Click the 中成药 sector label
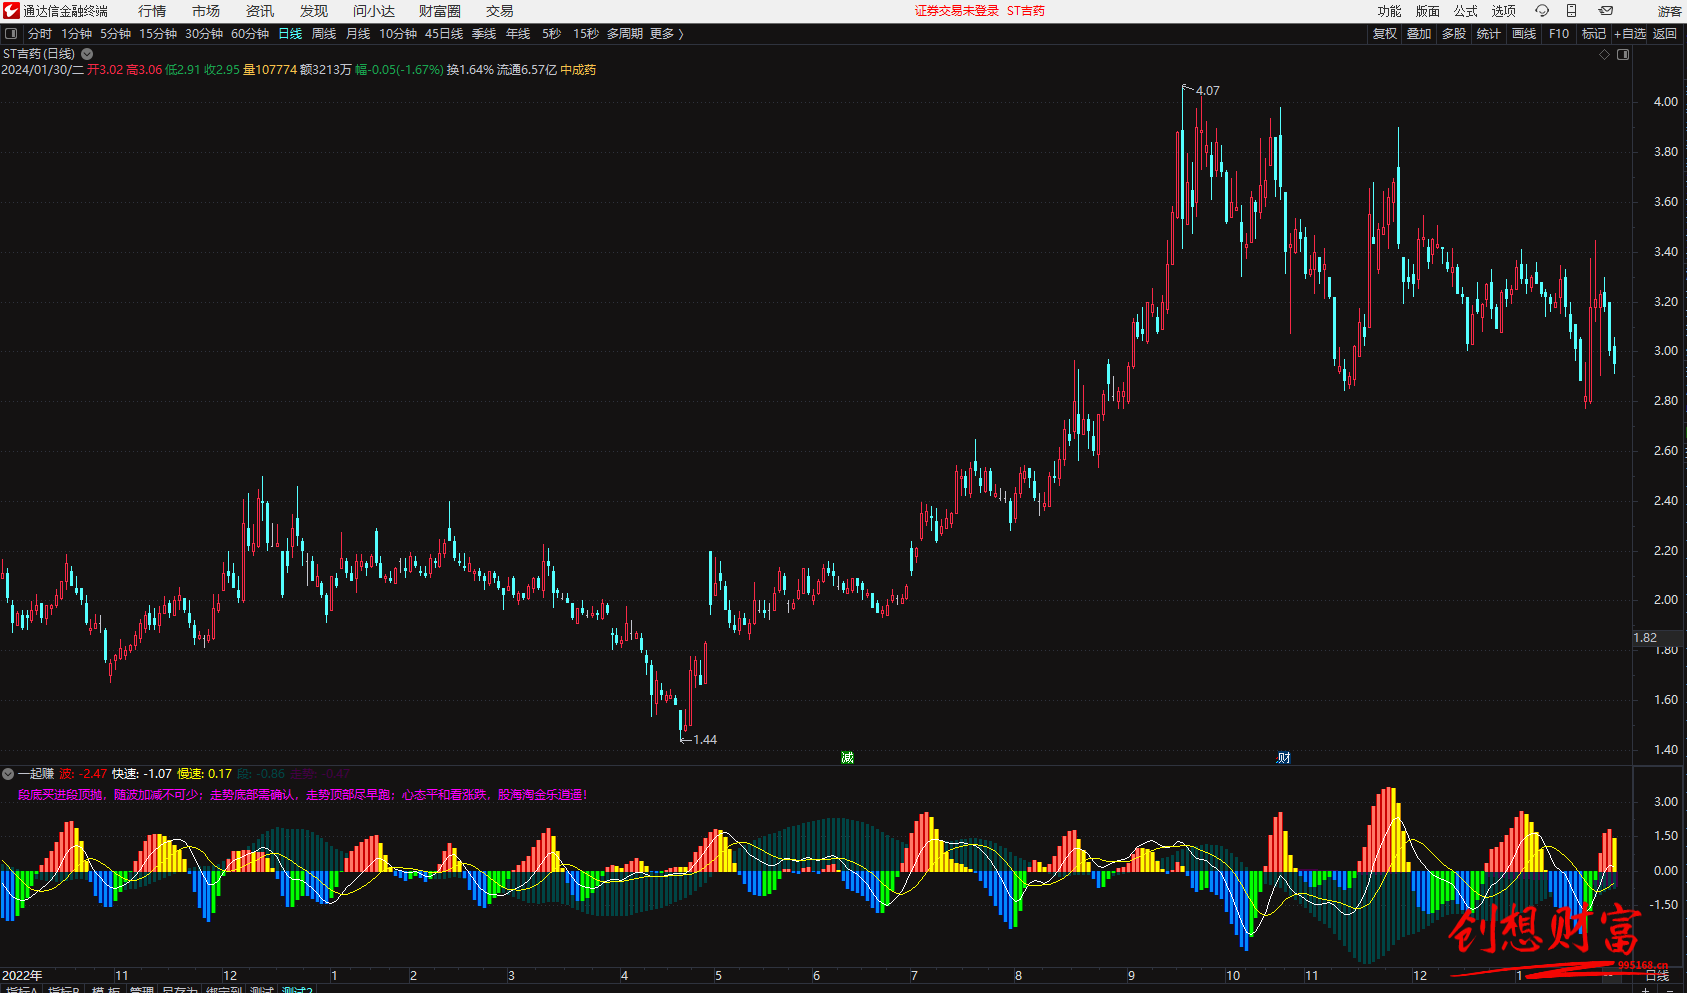Screen dimensions: 1687x993 click(x=578, y=70)
